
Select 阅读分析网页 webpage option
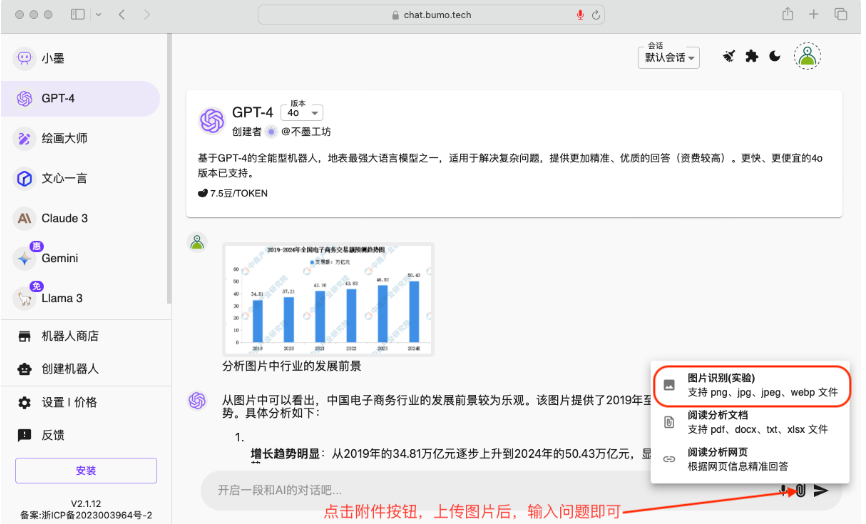click(750, 459)
